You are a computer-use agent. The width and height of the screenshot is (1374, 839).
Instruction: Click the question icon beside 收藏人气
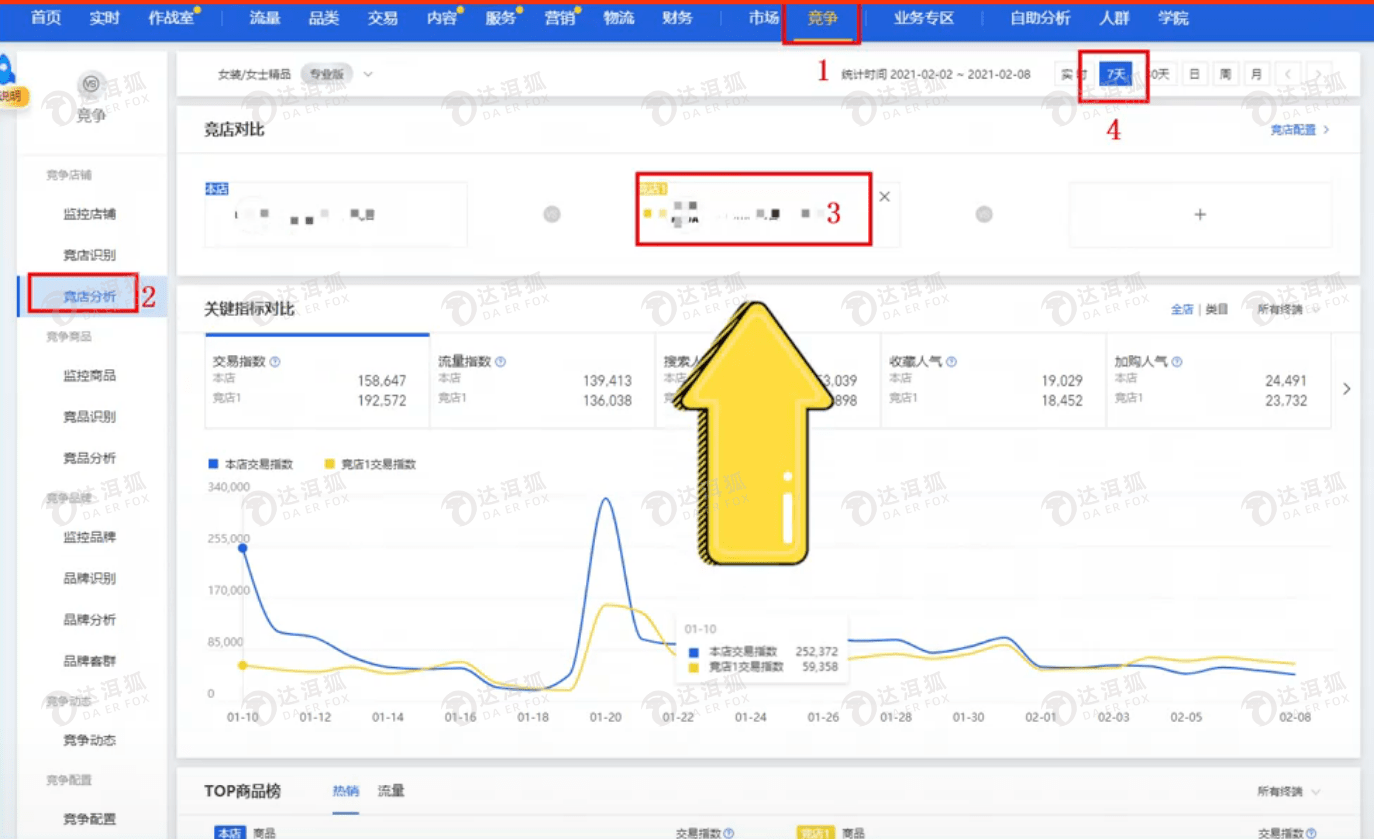point(951,362)
